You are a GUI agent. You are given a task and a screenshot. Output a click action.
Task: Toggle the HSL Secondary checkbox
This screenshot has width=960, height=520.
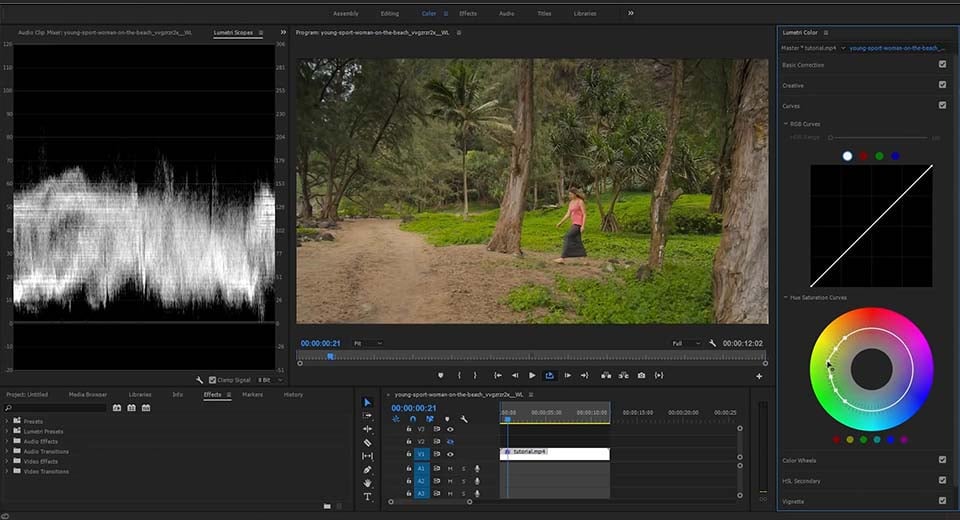(x=942, y=480)
